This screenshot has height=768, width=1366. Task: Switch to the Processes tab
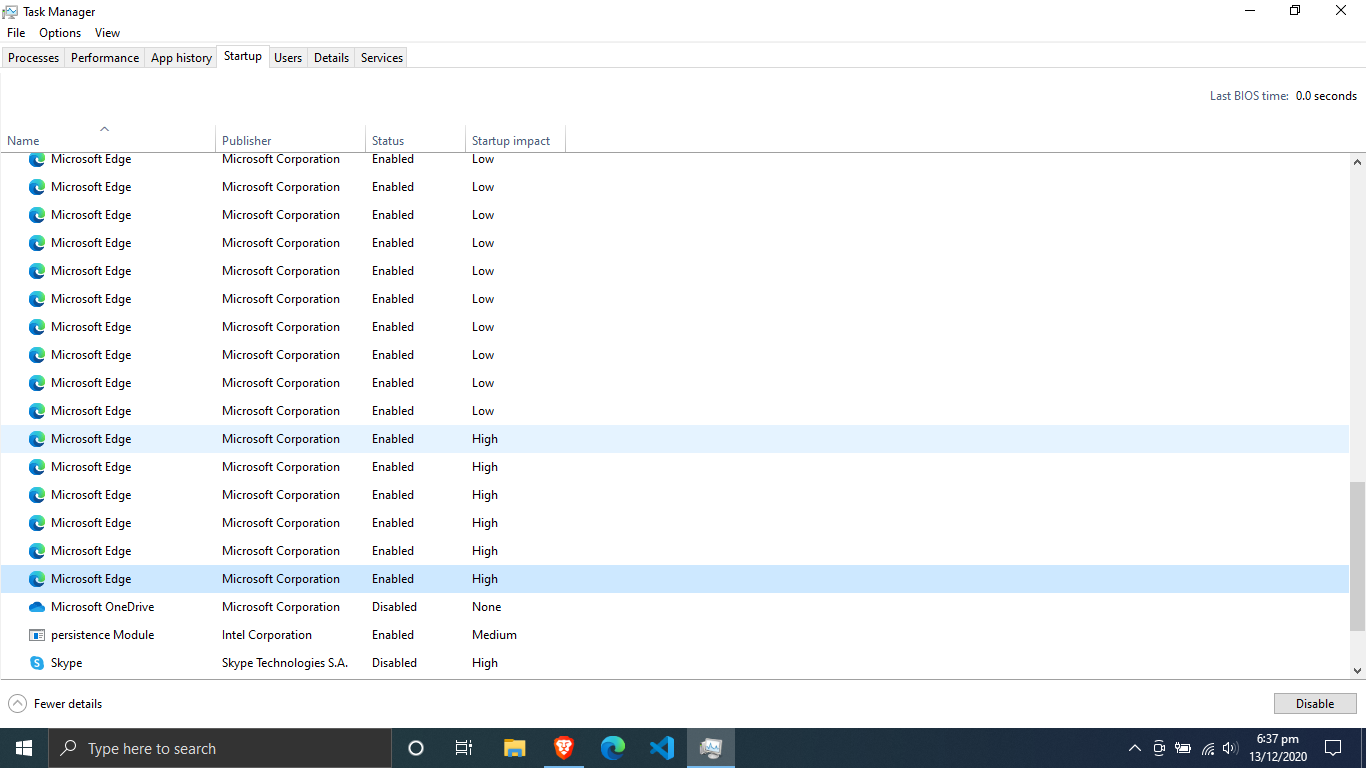pos(33,58)
